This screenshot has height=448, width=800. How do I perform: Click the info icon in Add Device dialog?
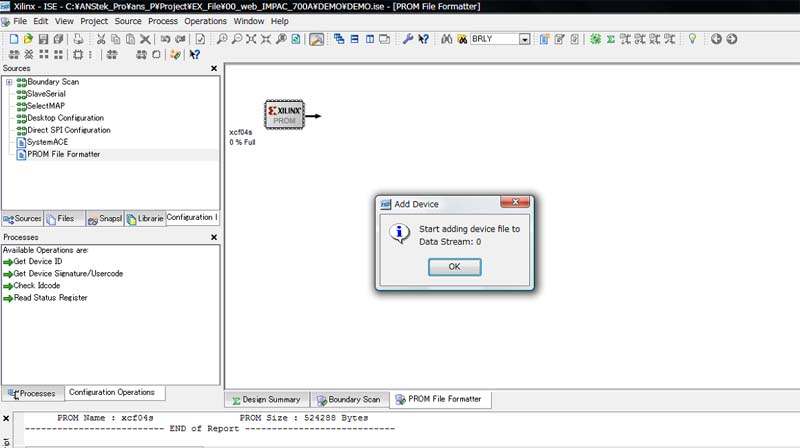[399, 233]
